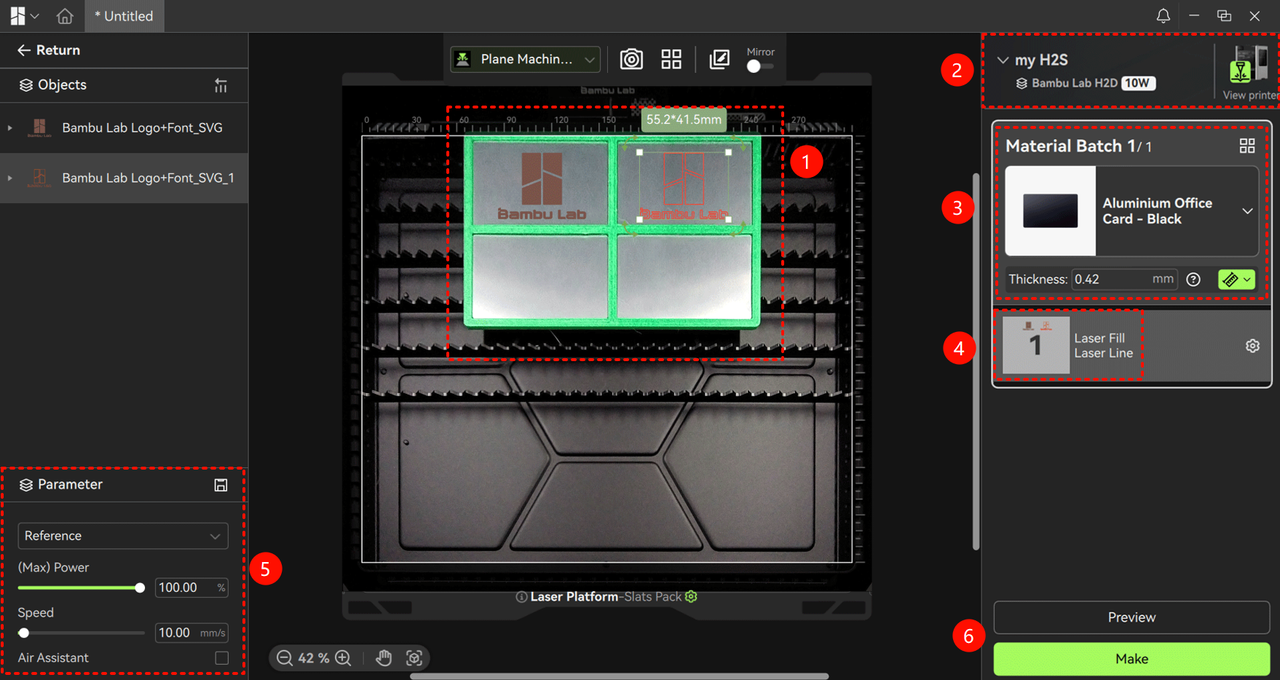Click the Objects panel header
The height and width of the screenshot is (680, 1280).
pyautogui.click(x=124, y=85)
